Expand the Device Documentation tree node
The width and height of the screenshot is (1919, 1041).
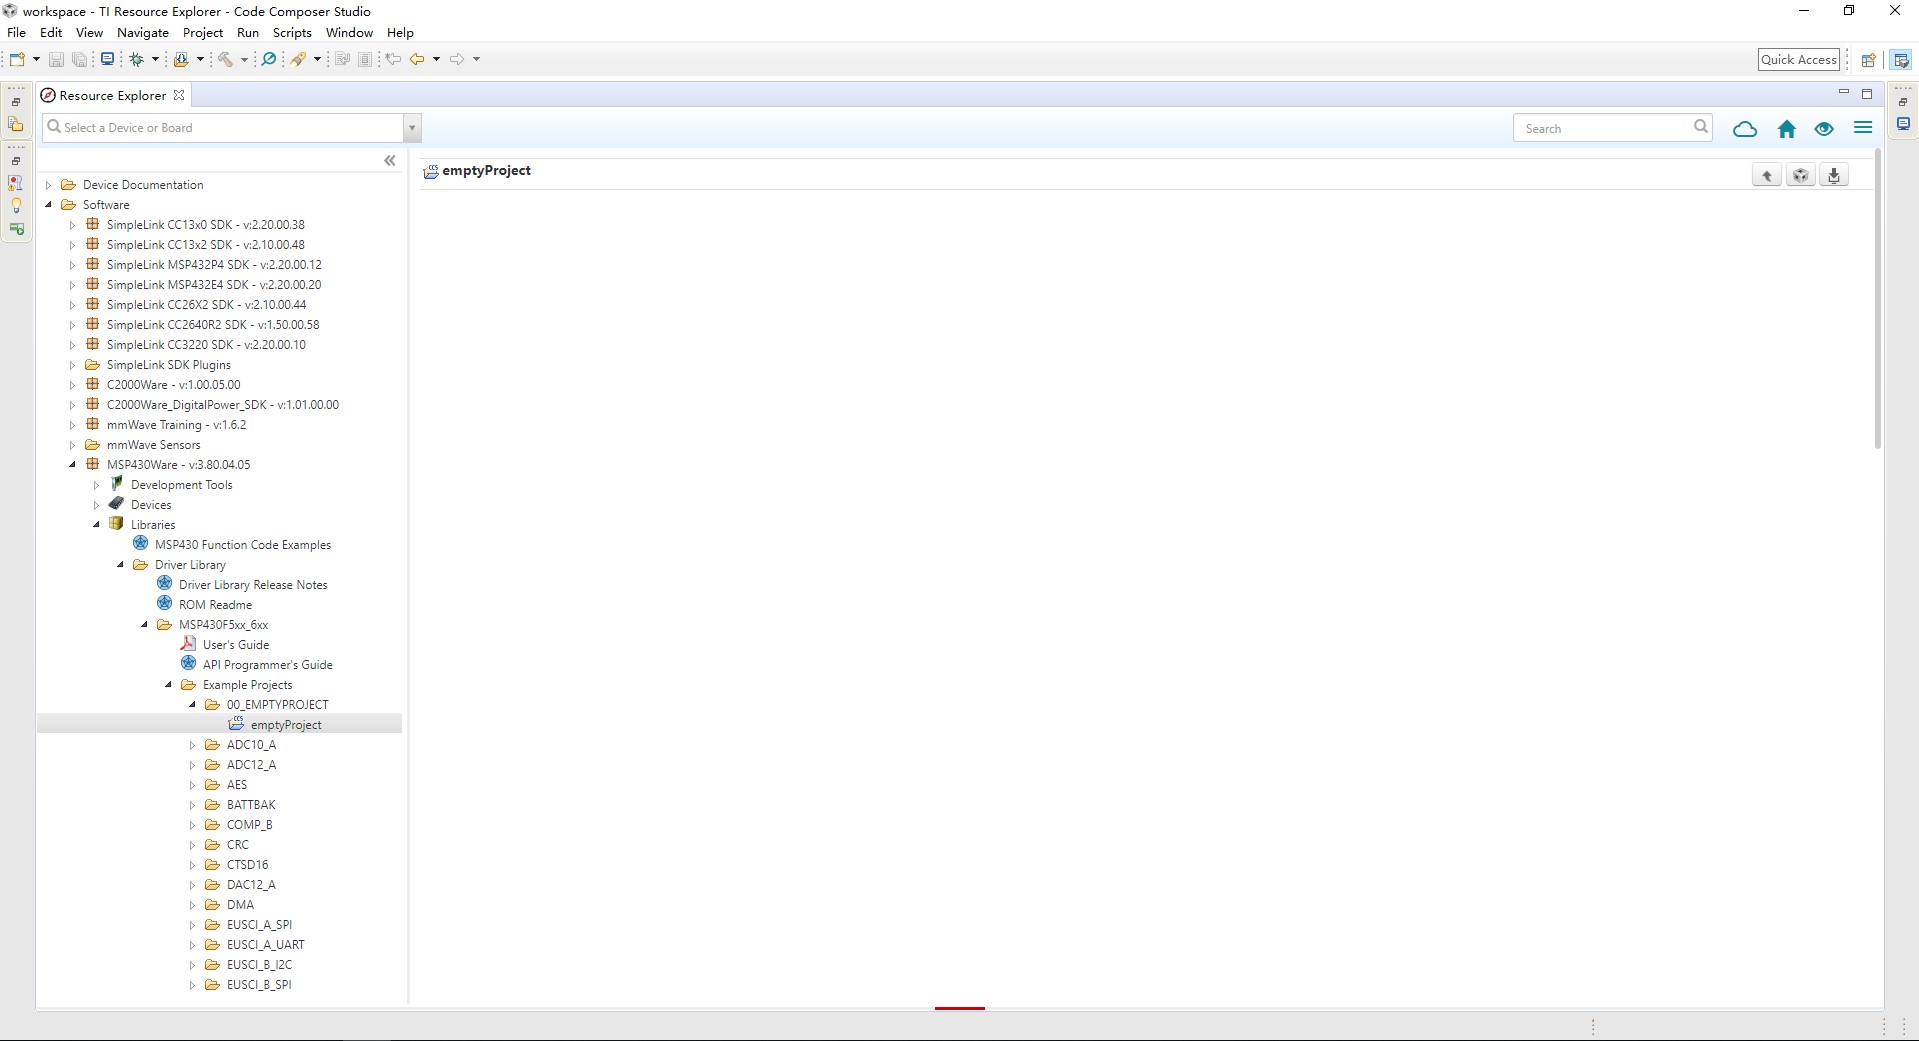(x=48, y=185)
